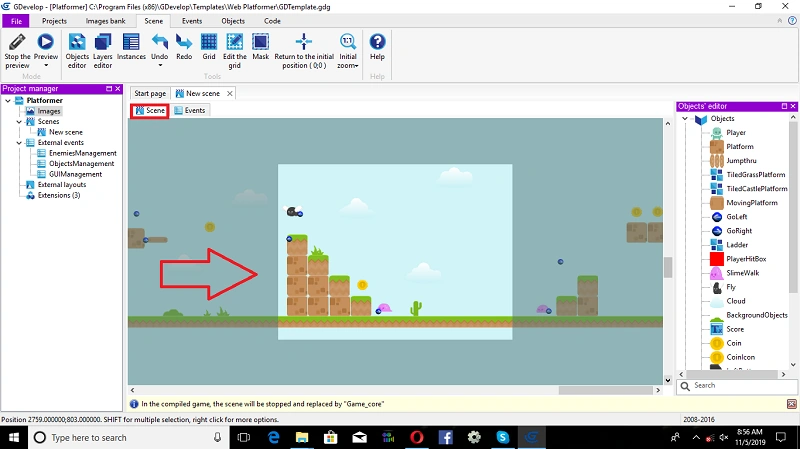Click the Stop the preview pencil icon

[17, 42]
